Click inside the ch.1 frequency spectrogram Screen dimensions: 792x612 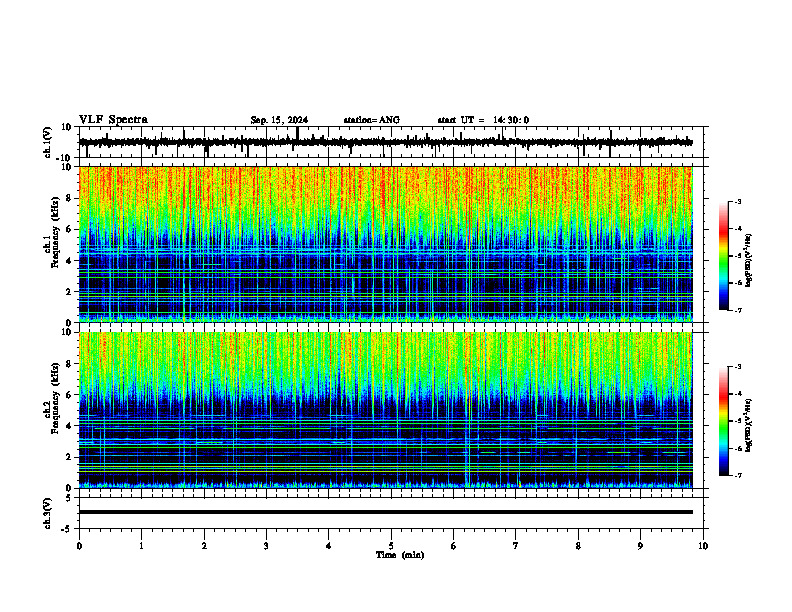(x=385, y=244)
